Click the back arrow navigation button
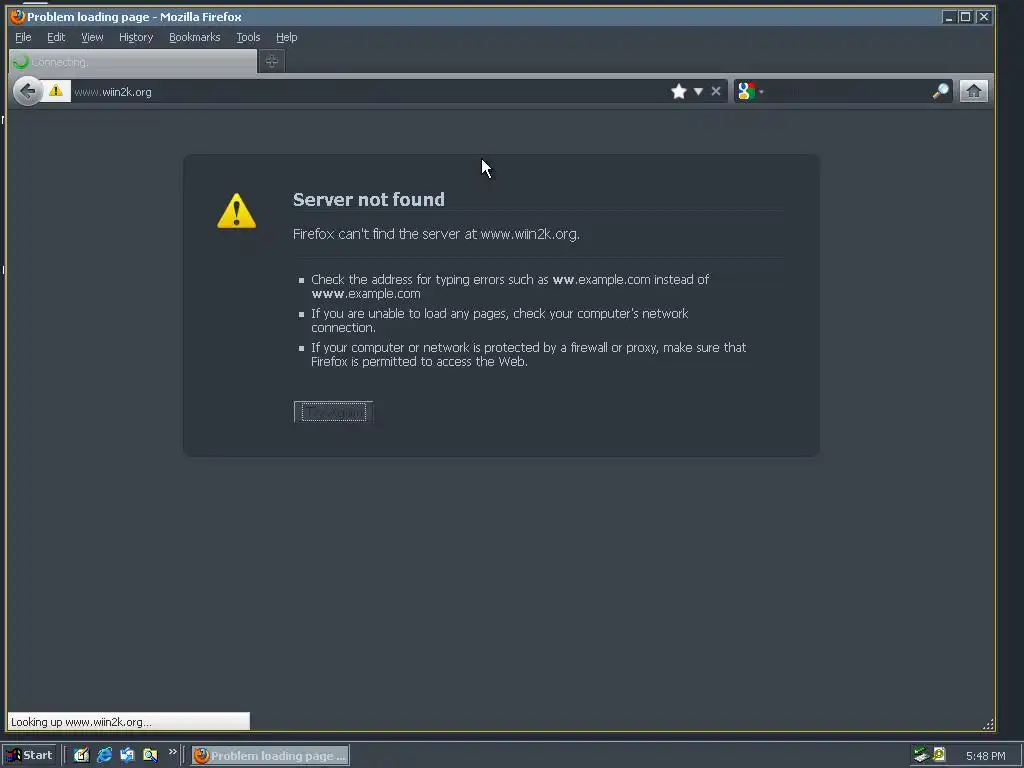Viewport: 1024px width, 768px height. point(27,91)
